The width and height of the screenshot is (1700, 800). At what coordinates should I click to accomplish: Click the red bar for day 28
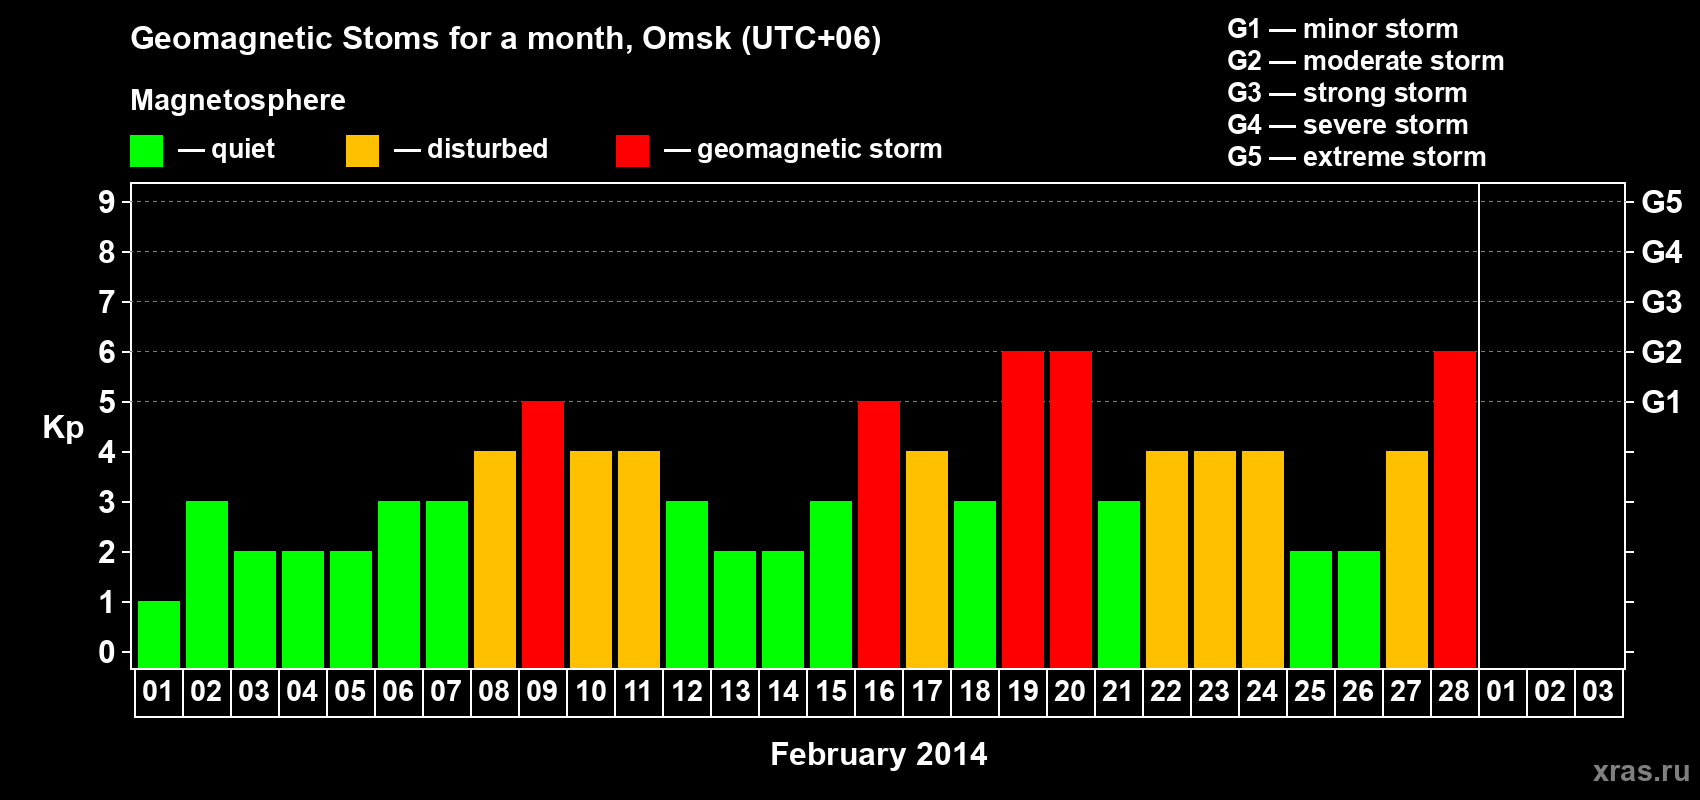(x=1455, y=510)
